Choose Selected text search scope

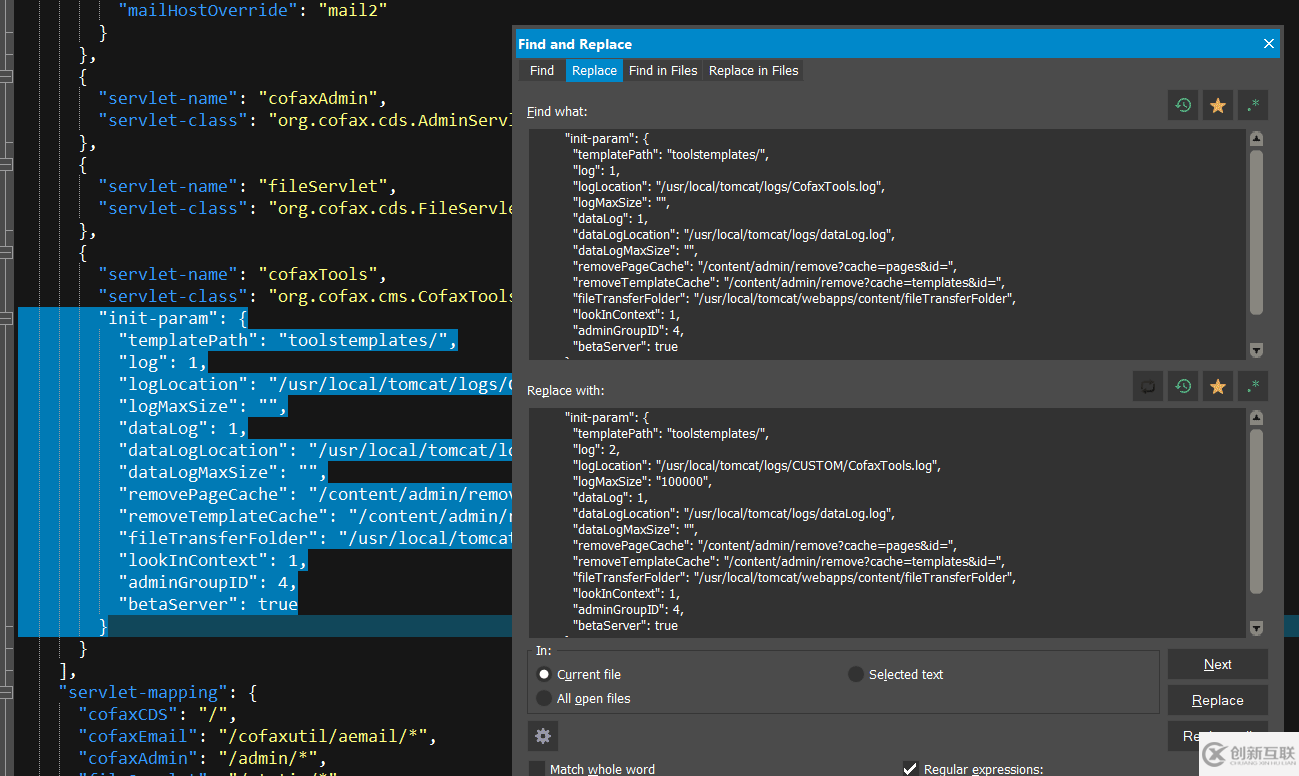[856, 675]
